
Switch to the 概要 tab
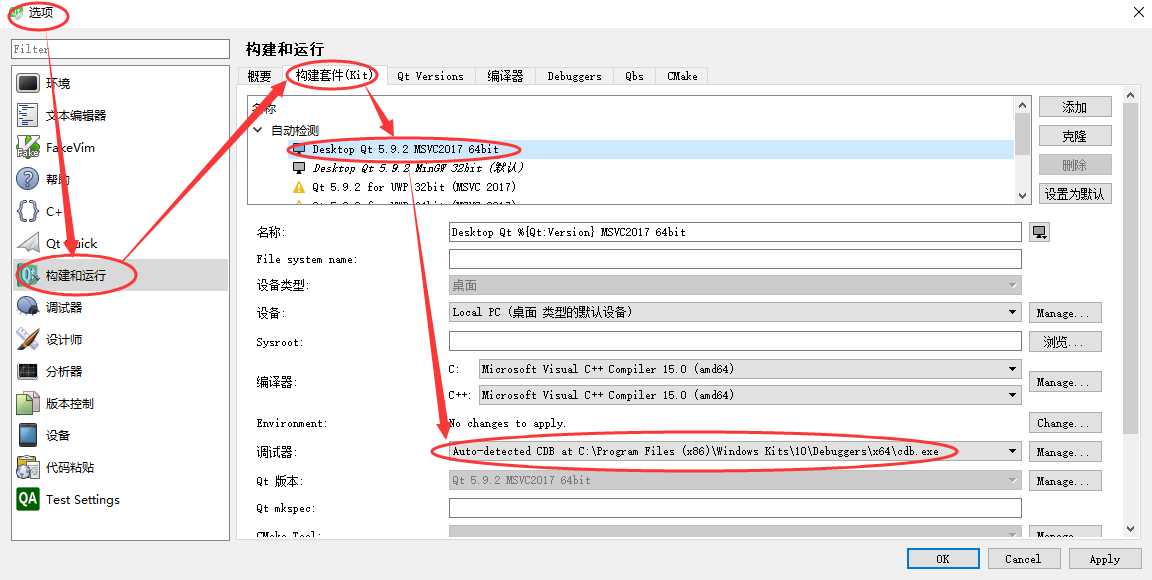[259, 76]
